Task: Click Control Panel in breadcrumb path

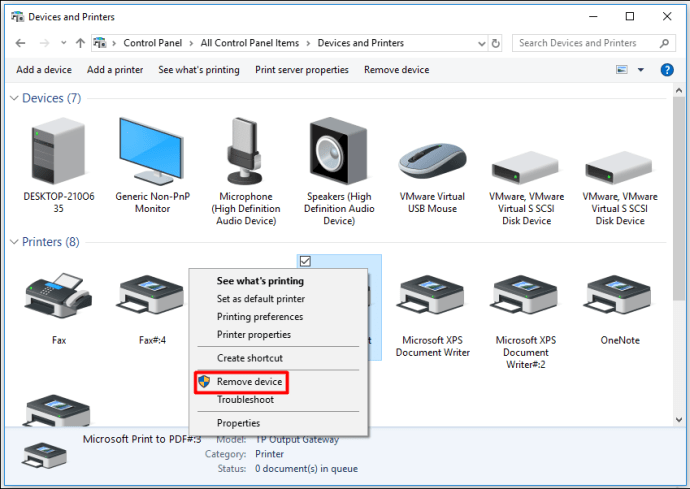Action: coord(152,43)
